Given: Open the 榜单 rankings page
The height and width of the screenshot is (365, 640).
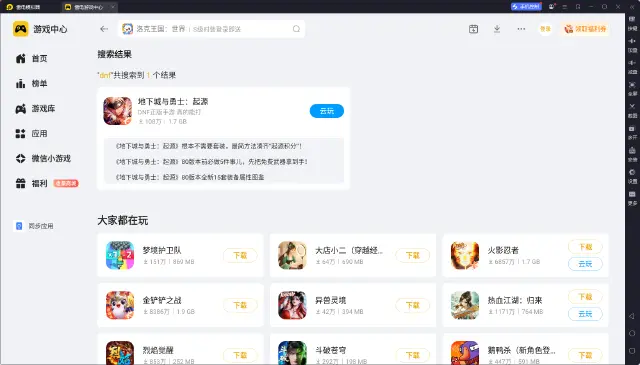Looking at the screenshot, I should (x=31, y=84).
